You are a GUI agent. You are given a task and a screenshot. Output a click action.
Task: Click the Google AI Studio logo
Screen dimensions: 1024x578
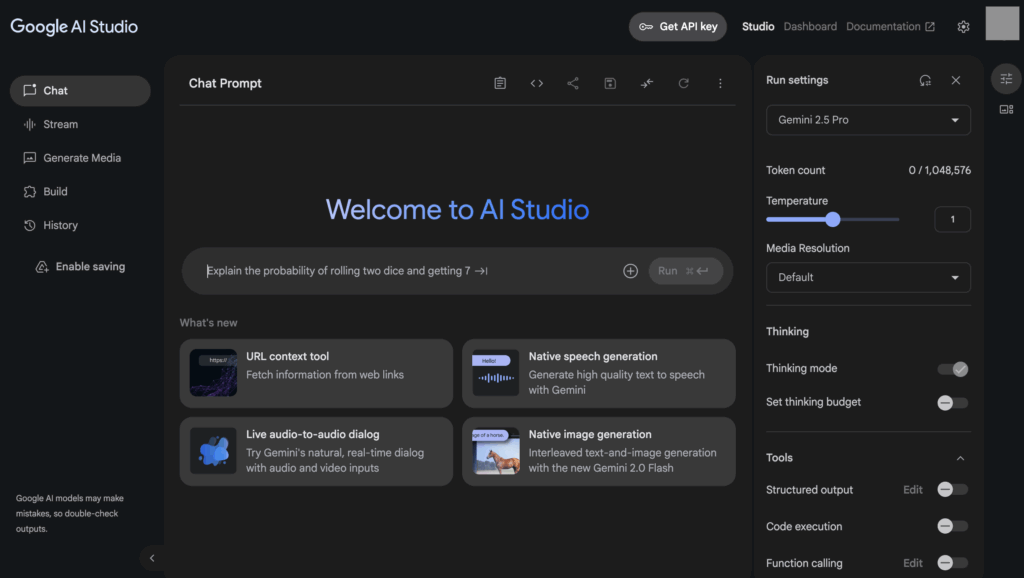[x=74, y=27]
